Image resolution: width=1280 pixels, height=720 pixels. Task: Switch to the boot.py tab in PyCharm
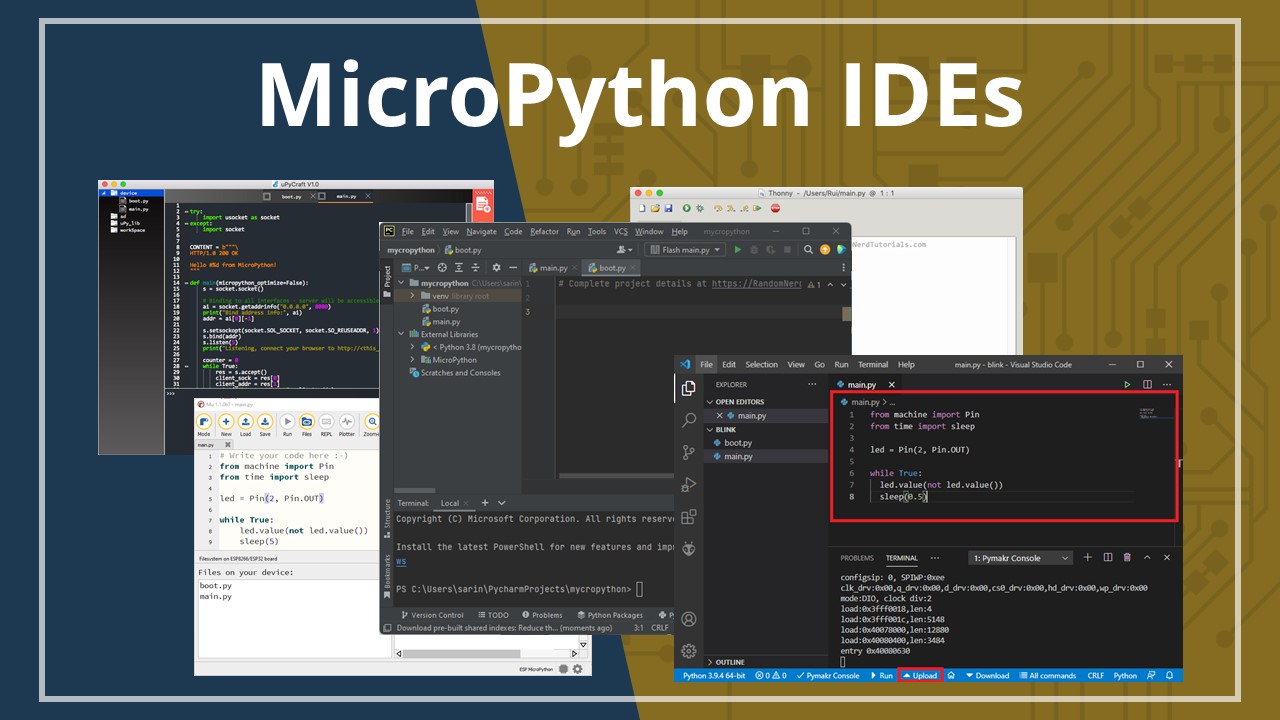click(x=612, y=268)
